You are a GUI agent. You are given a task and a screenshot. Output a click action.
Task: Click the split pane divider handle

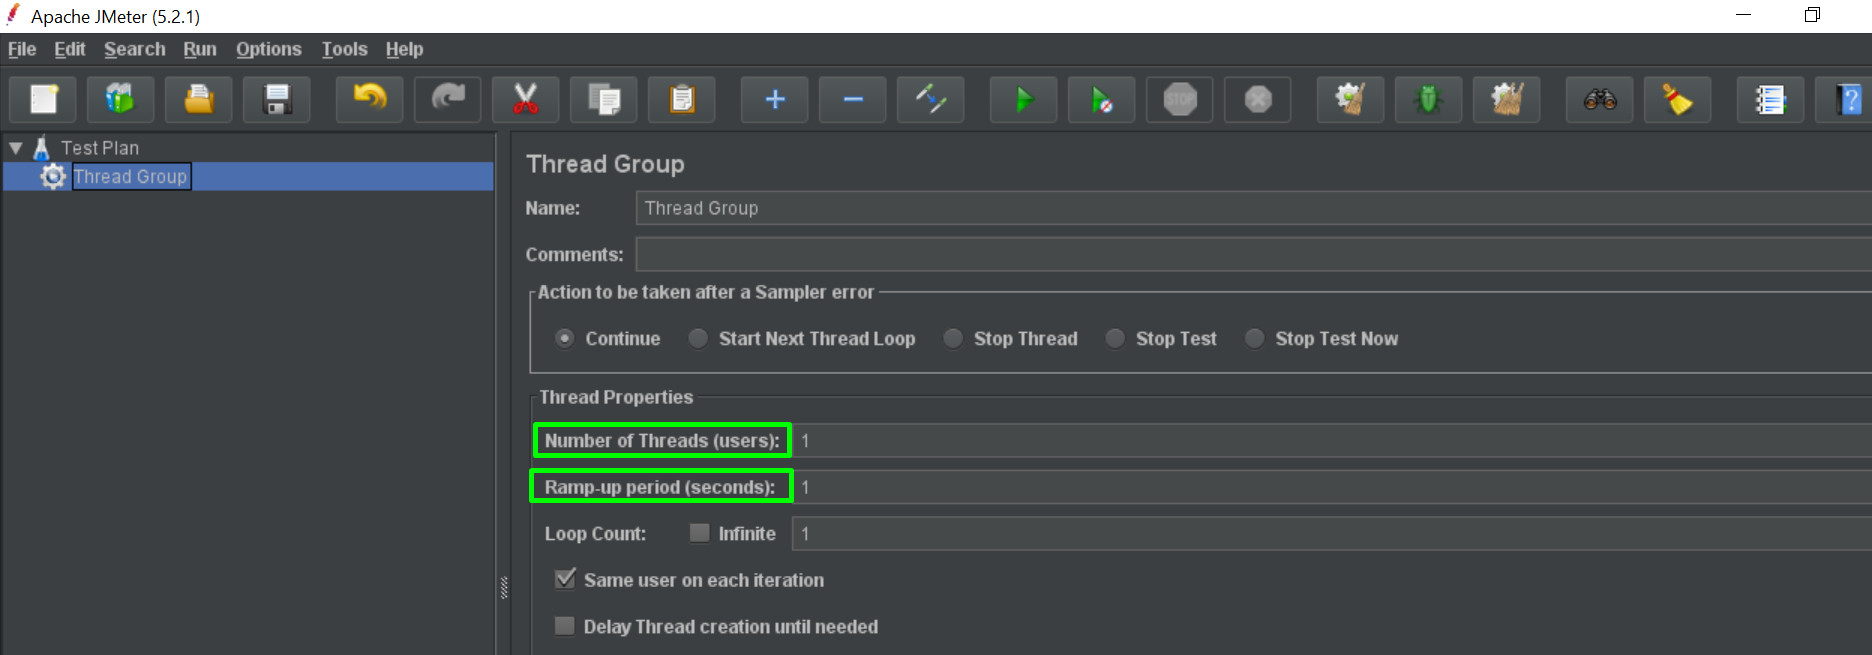click(x=504, y=588)
